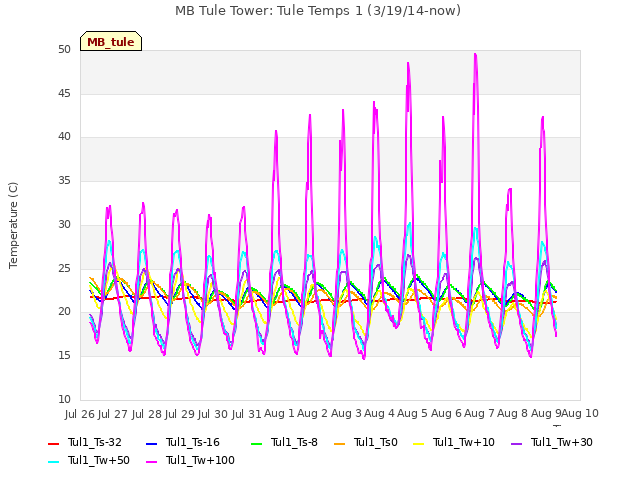This screenshot has height=480, width=640.
Task: Click the magenta Tul1_Tw+100 legend swatch
Action: [x=151, y=461]
